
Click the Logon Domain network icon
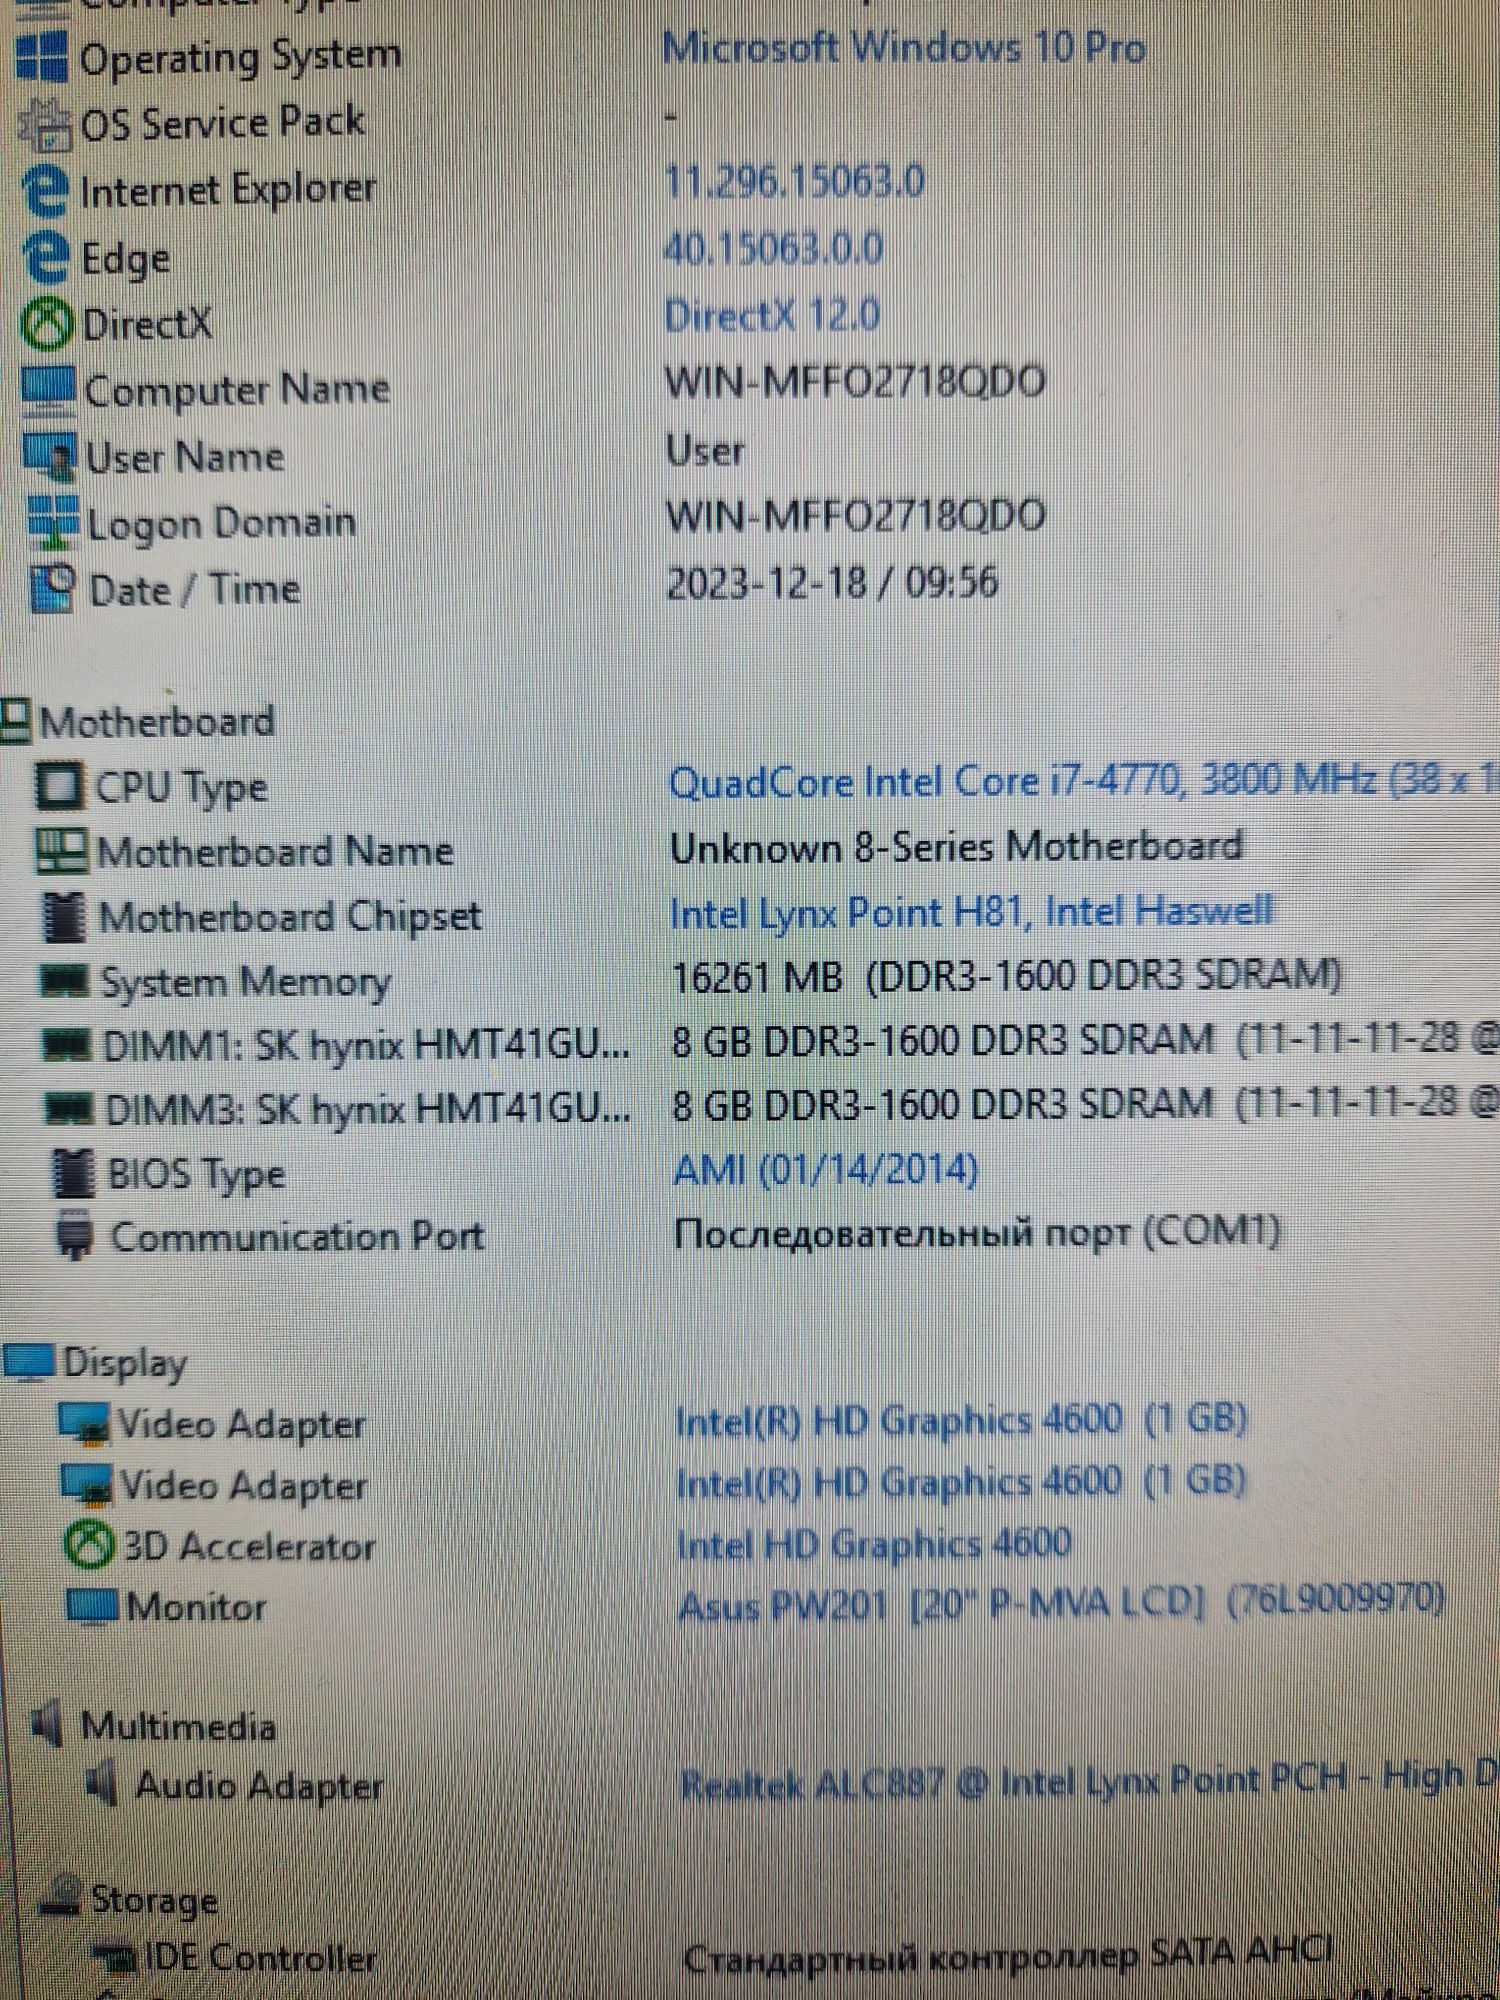tap(53, 523)
